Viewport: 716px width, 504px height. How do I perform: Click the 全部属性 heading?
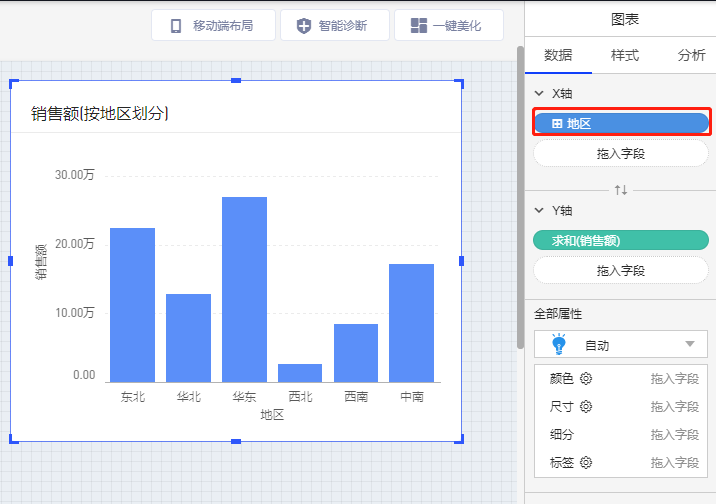click(x=558, y=314)
